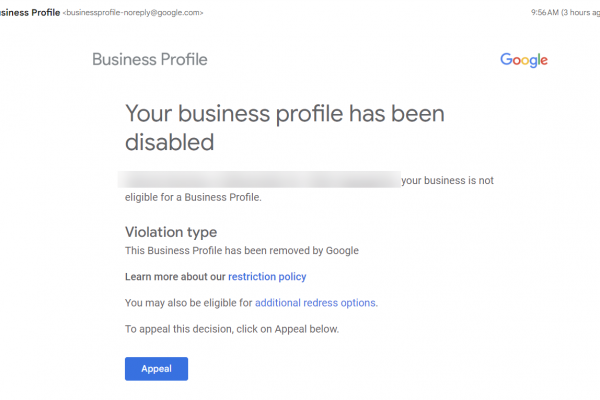Click the businessprofile-noreply@google.com sender address
Image resolution: width=600 pixels, height=400 pixels.
tap(133, 13)
